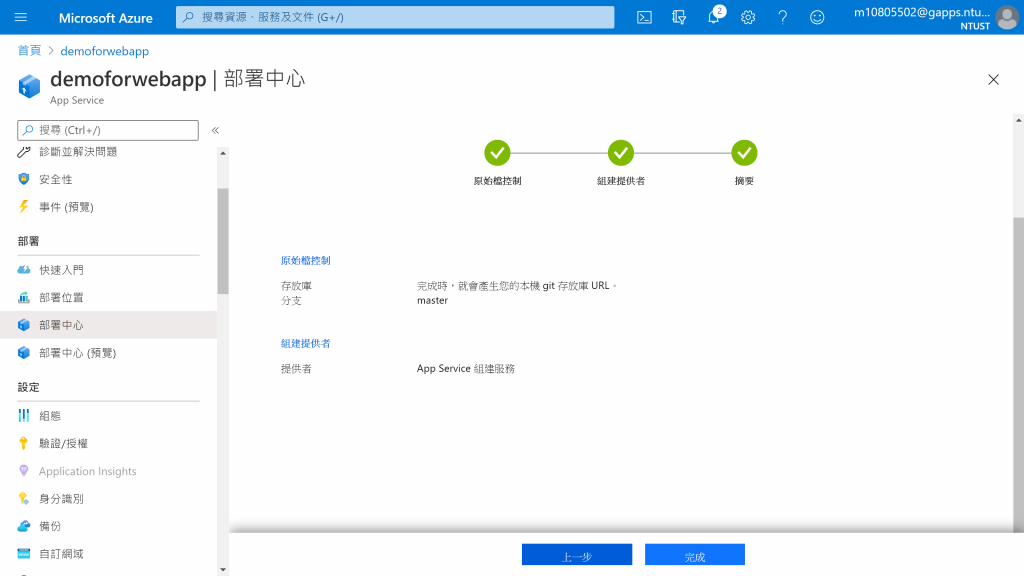The width and height of the screenshot is (1024, 576).
Task: Click the 存放庫 label
Action: pos(296,285)
